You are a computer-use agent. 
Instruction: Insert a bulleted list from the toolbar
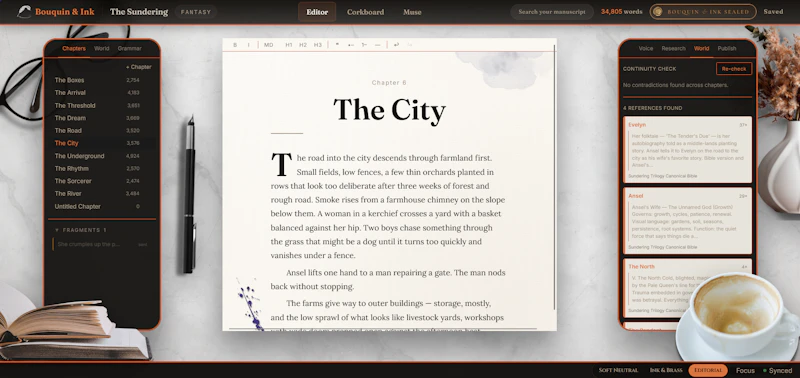351,45
